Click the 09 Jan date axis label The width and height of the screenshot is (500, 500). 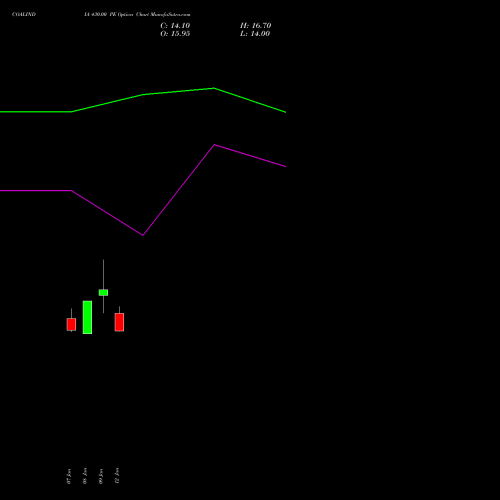[x=101, y=476]
